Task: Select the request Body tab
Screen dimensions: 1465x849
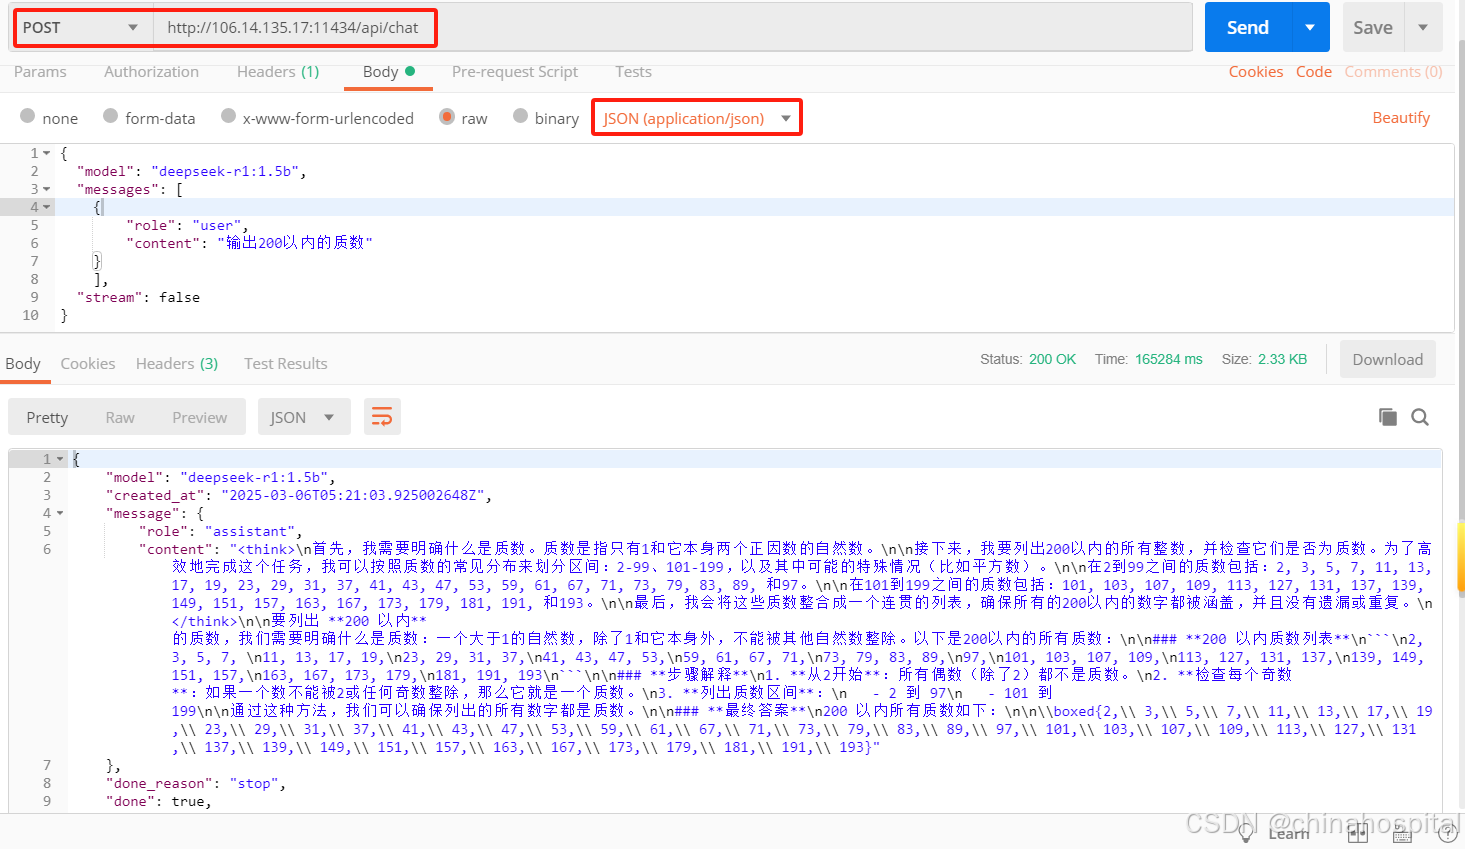Action: click(x=389, y=72)
